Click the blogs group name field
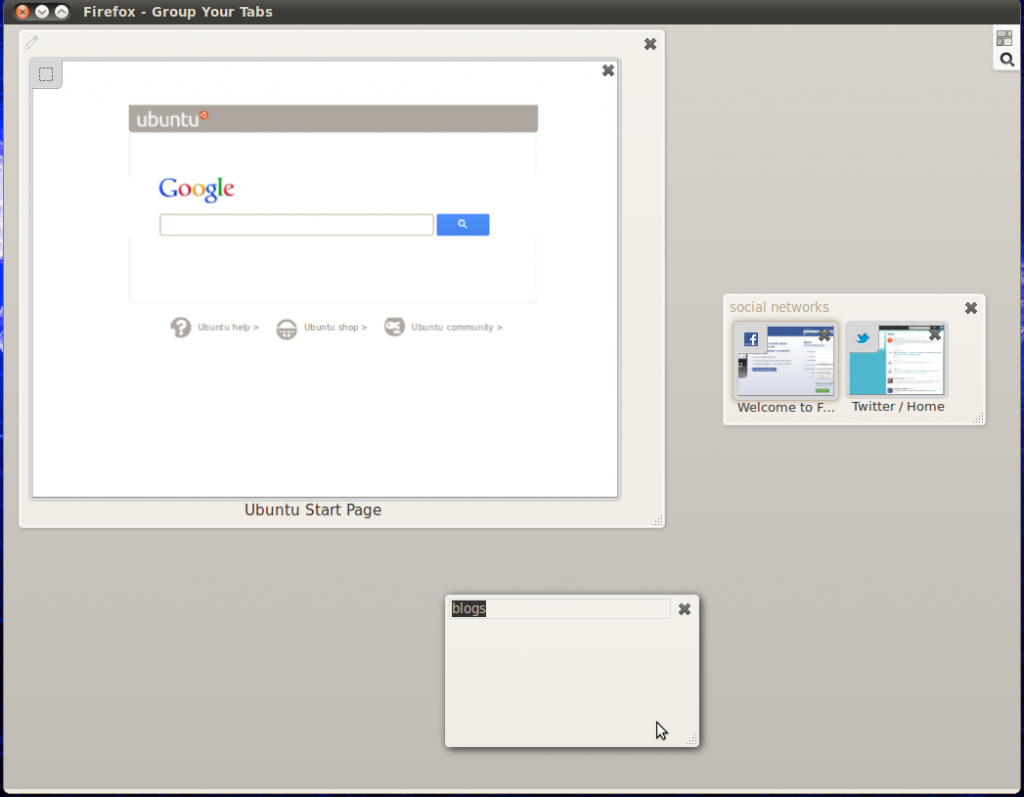Viewport: 1024px width, 797px height. click(x=560, y=609)
